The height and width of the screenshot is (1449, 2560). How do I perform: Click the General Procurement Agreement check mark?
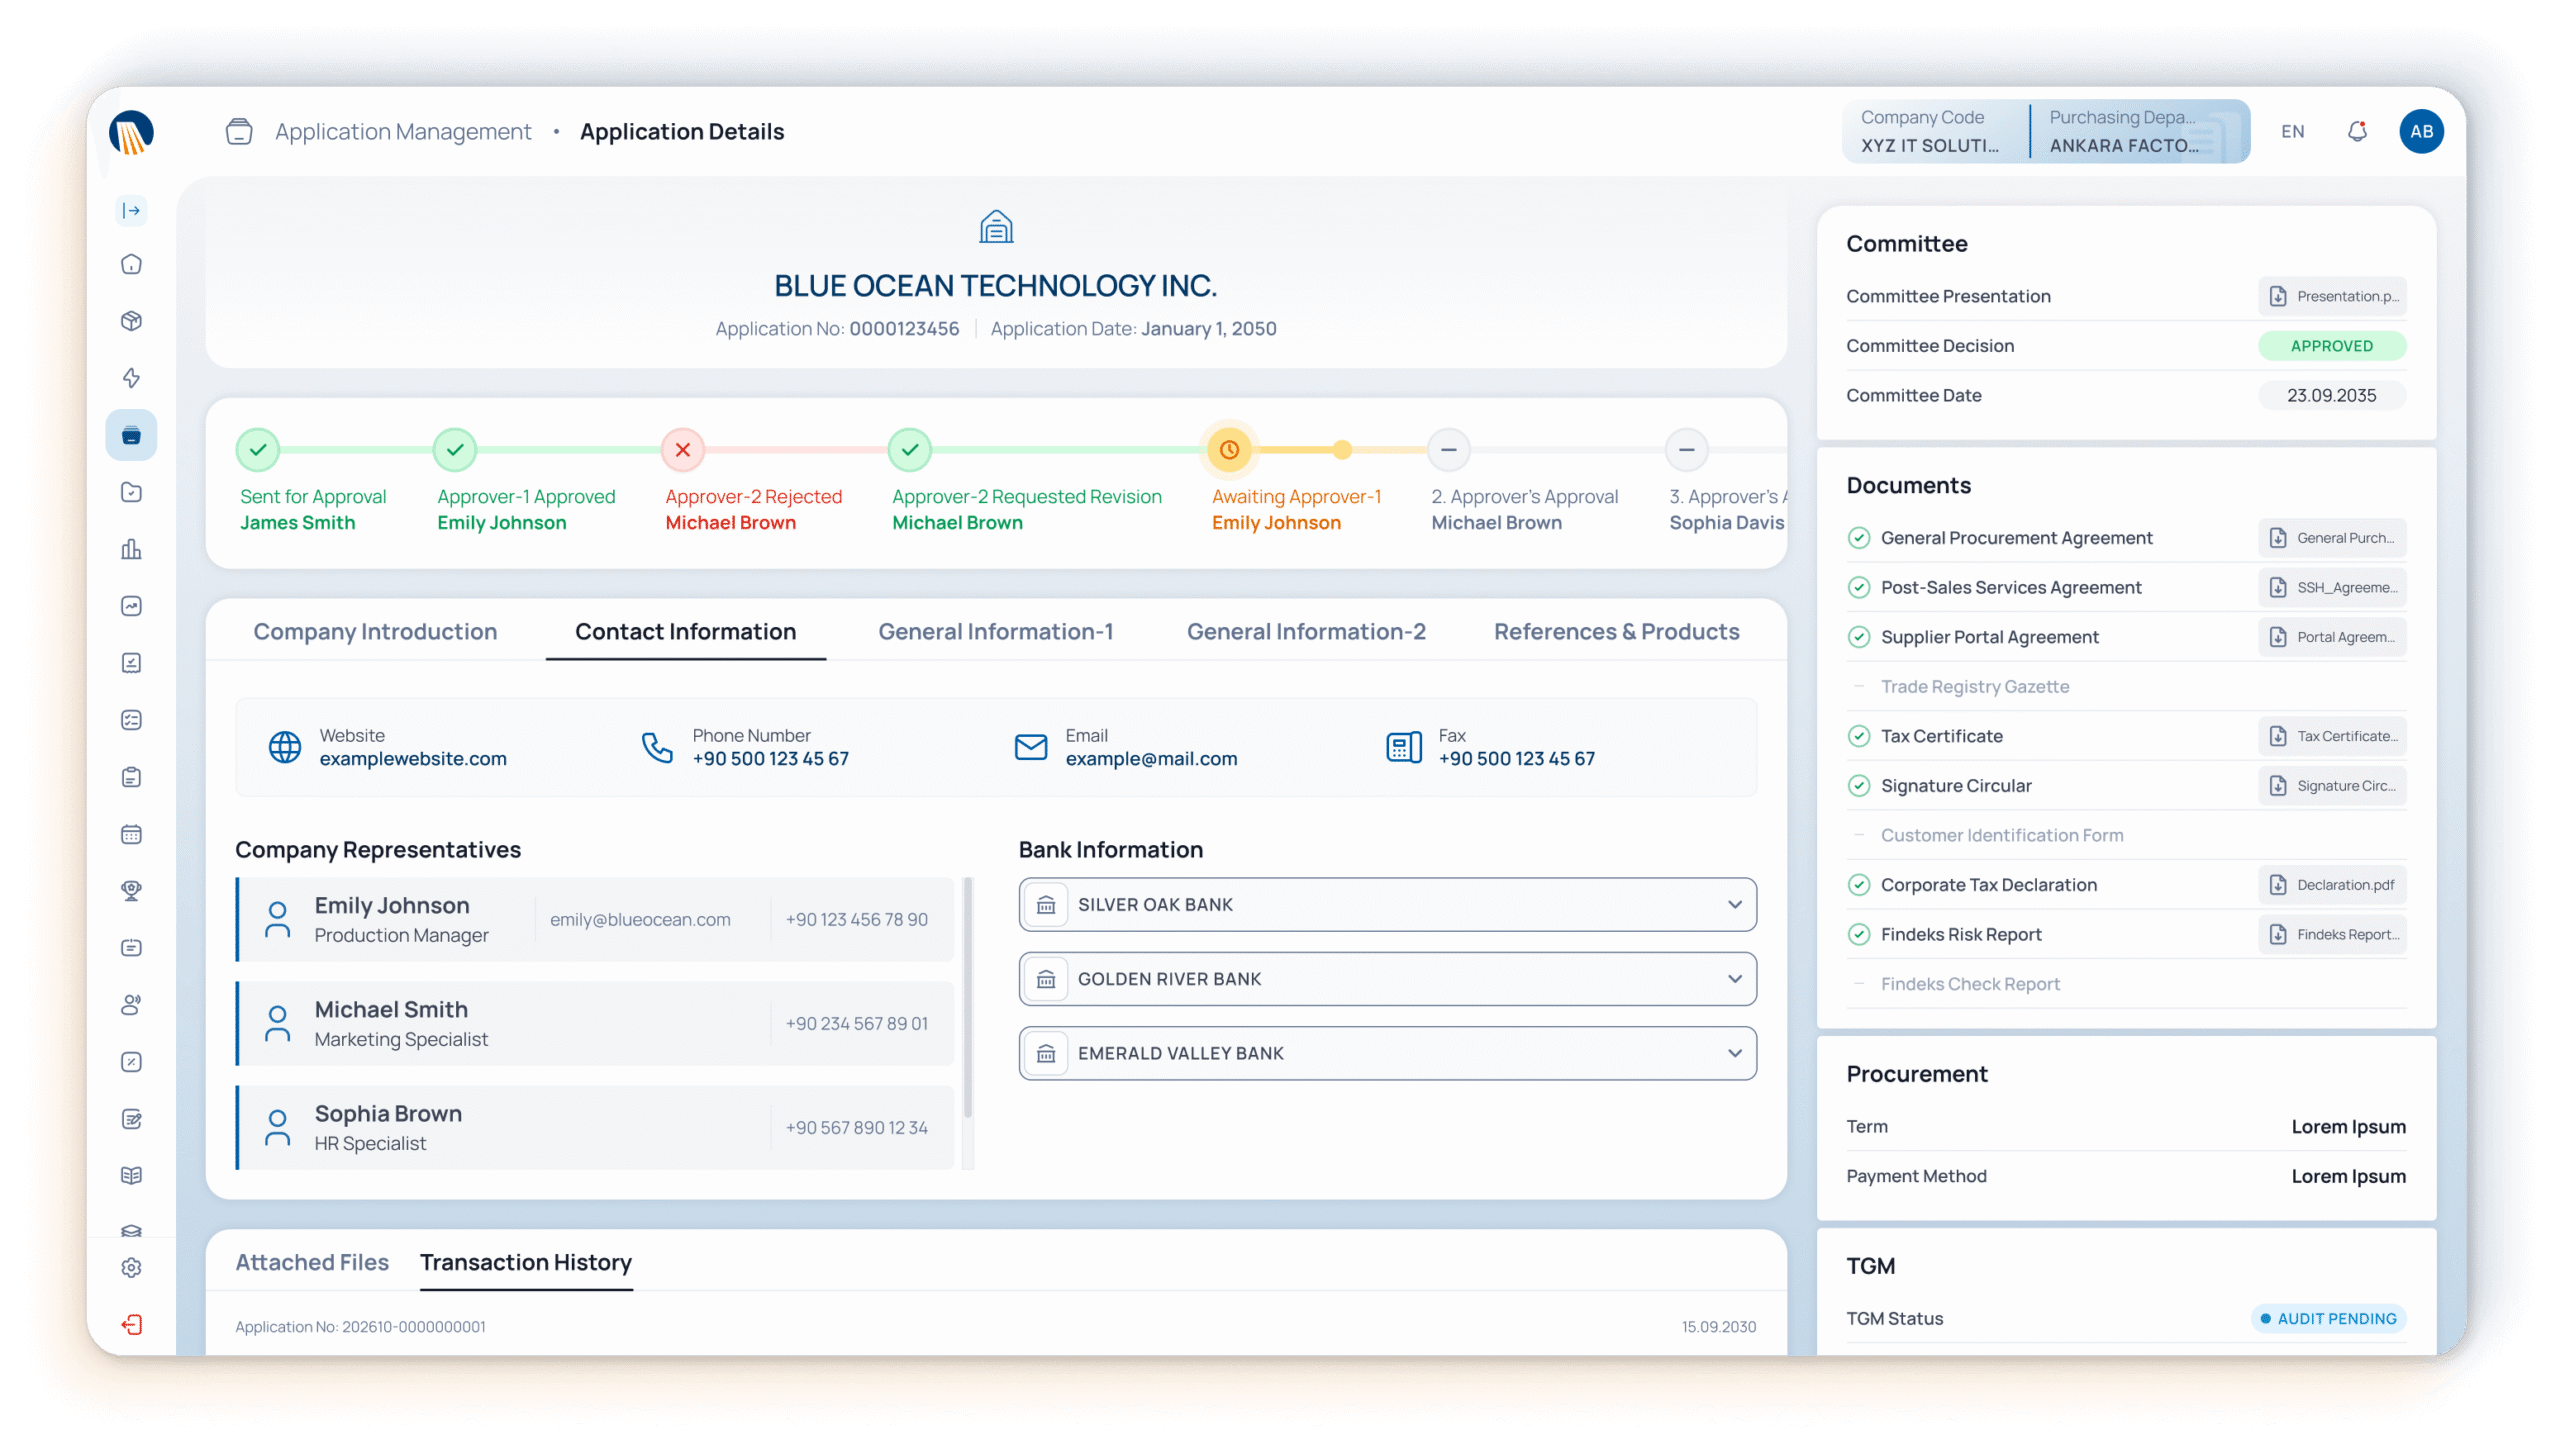(1858, 538)
